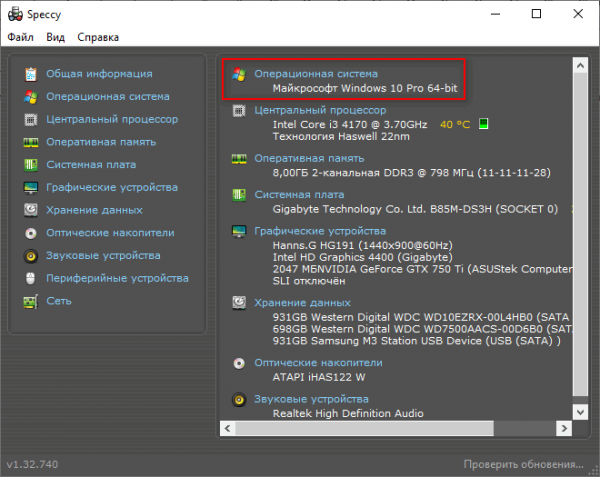
Task: Click the Speccy app icon in title bar
Action: (x=15, y=14)
